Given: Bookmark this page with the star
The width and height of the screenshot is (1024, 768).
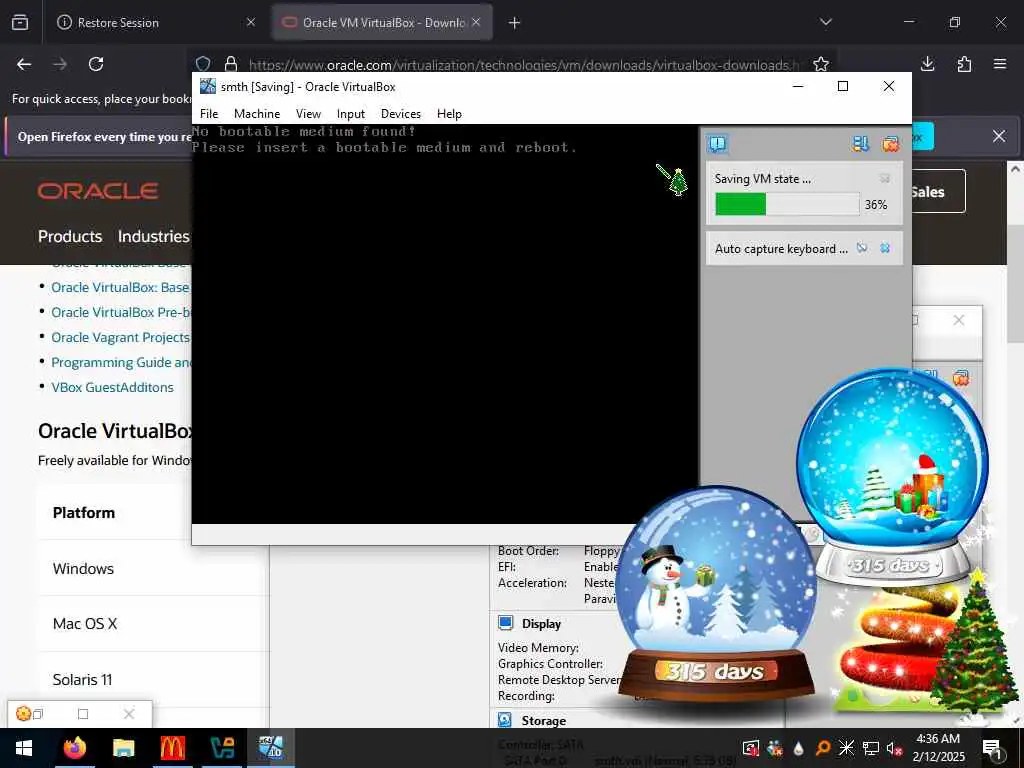Looking at the screenshot, I should [x=821, y=64].
